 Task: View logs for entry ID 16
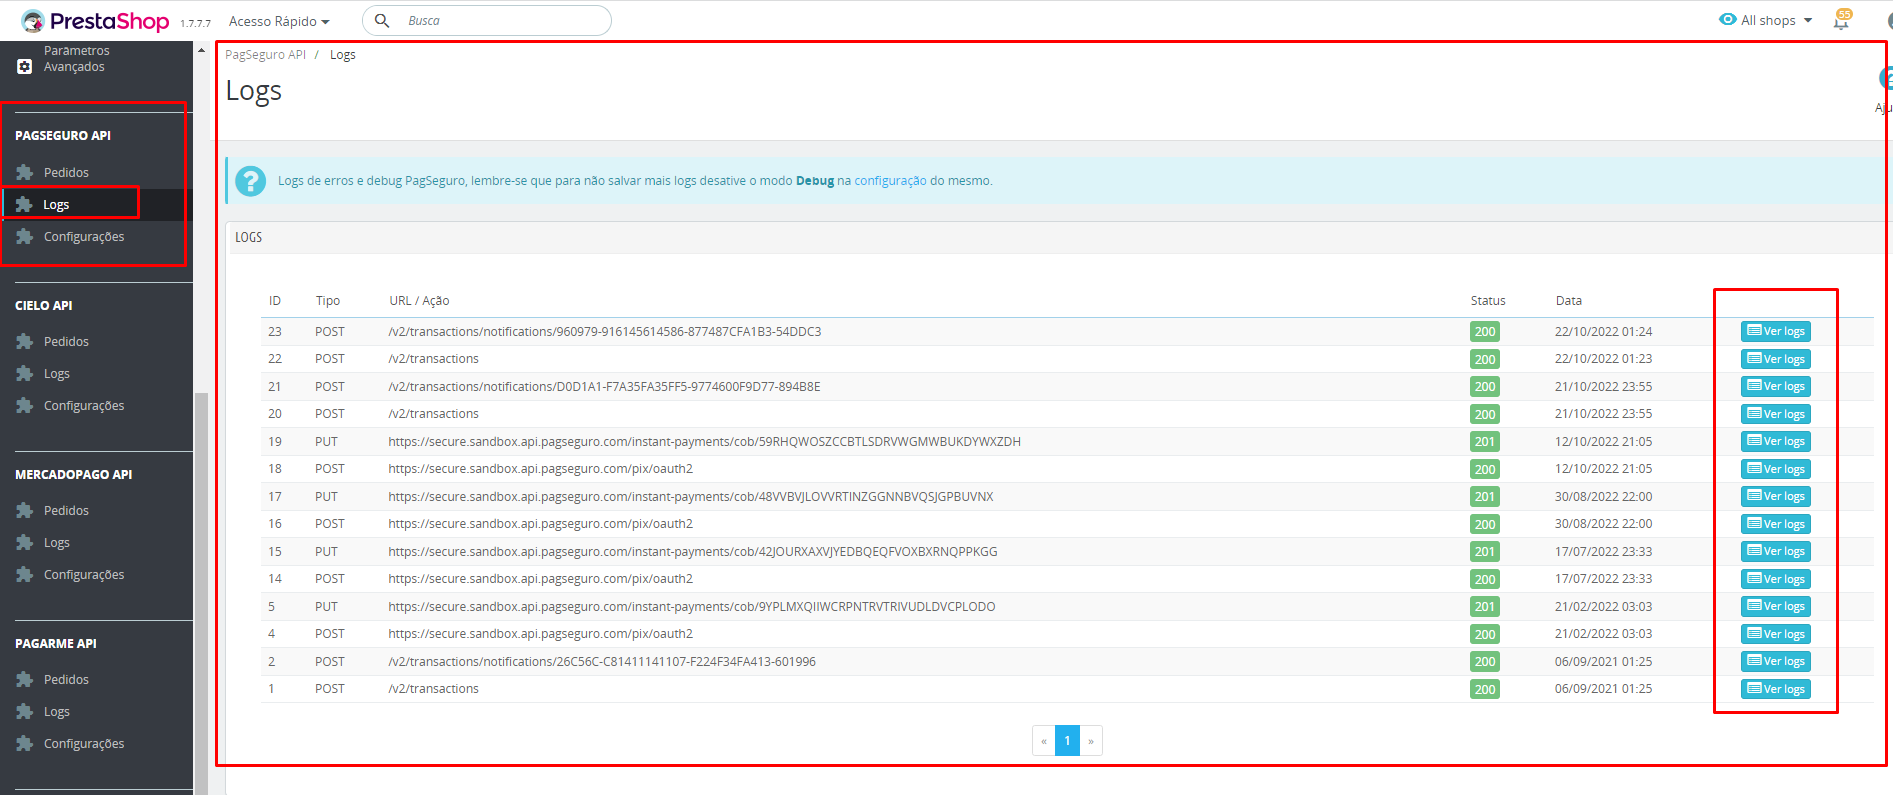pyautogui.click(x=1775, y=524)
